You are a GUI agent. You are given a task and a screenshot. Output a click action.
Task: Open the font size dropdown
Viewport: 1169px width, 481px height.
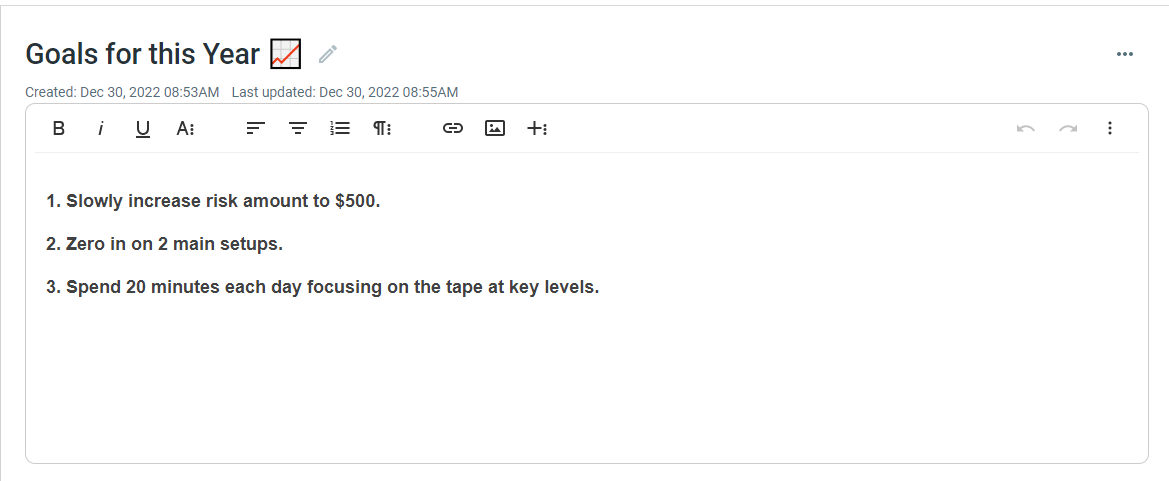[185, 128]
